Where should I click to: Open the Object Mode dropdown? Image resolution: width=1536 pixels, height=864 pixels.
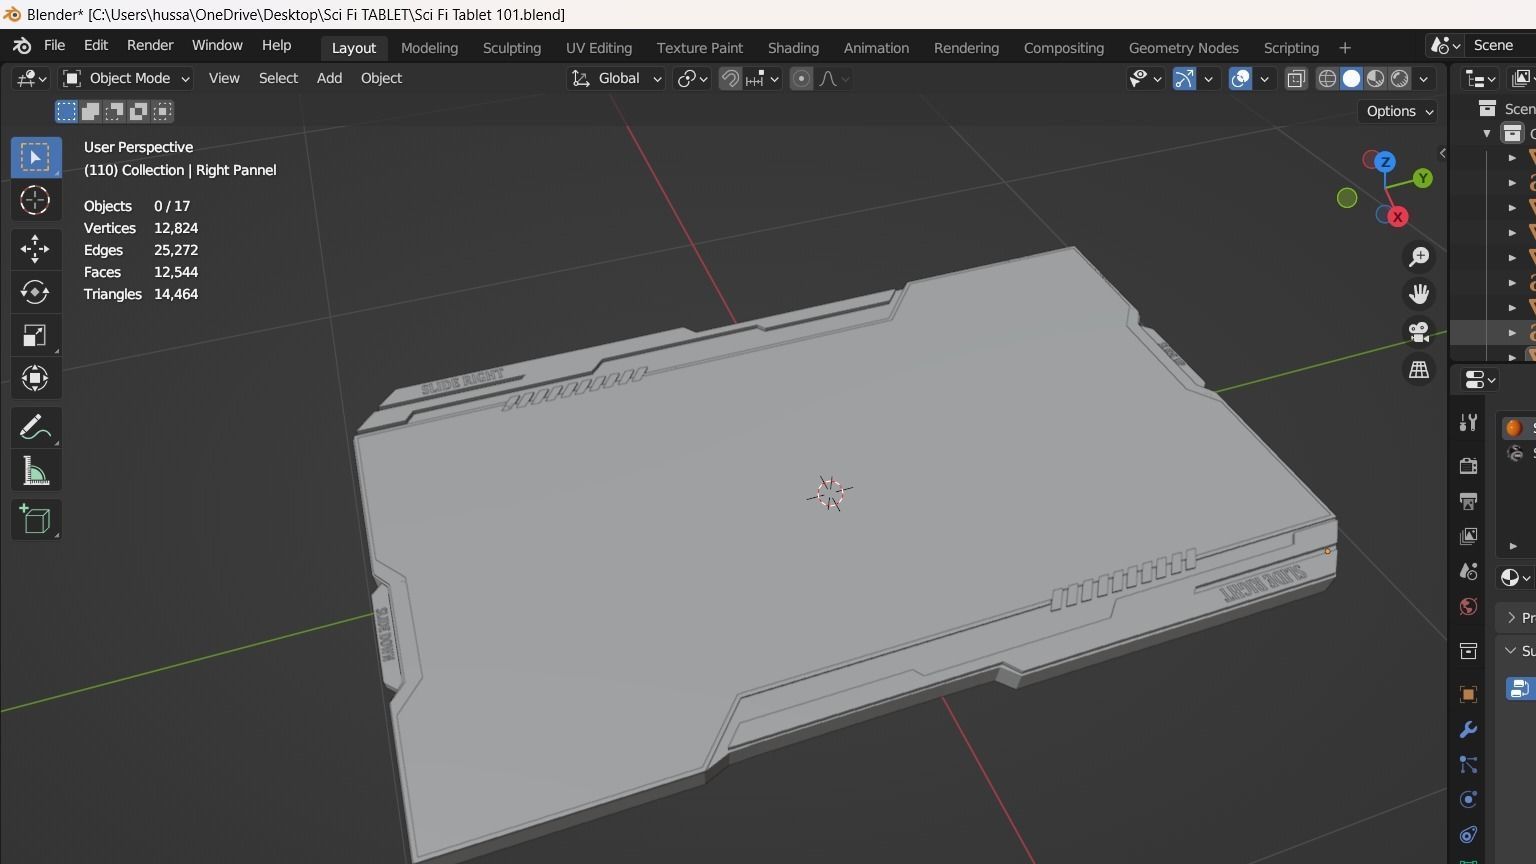tap(126, 78)
